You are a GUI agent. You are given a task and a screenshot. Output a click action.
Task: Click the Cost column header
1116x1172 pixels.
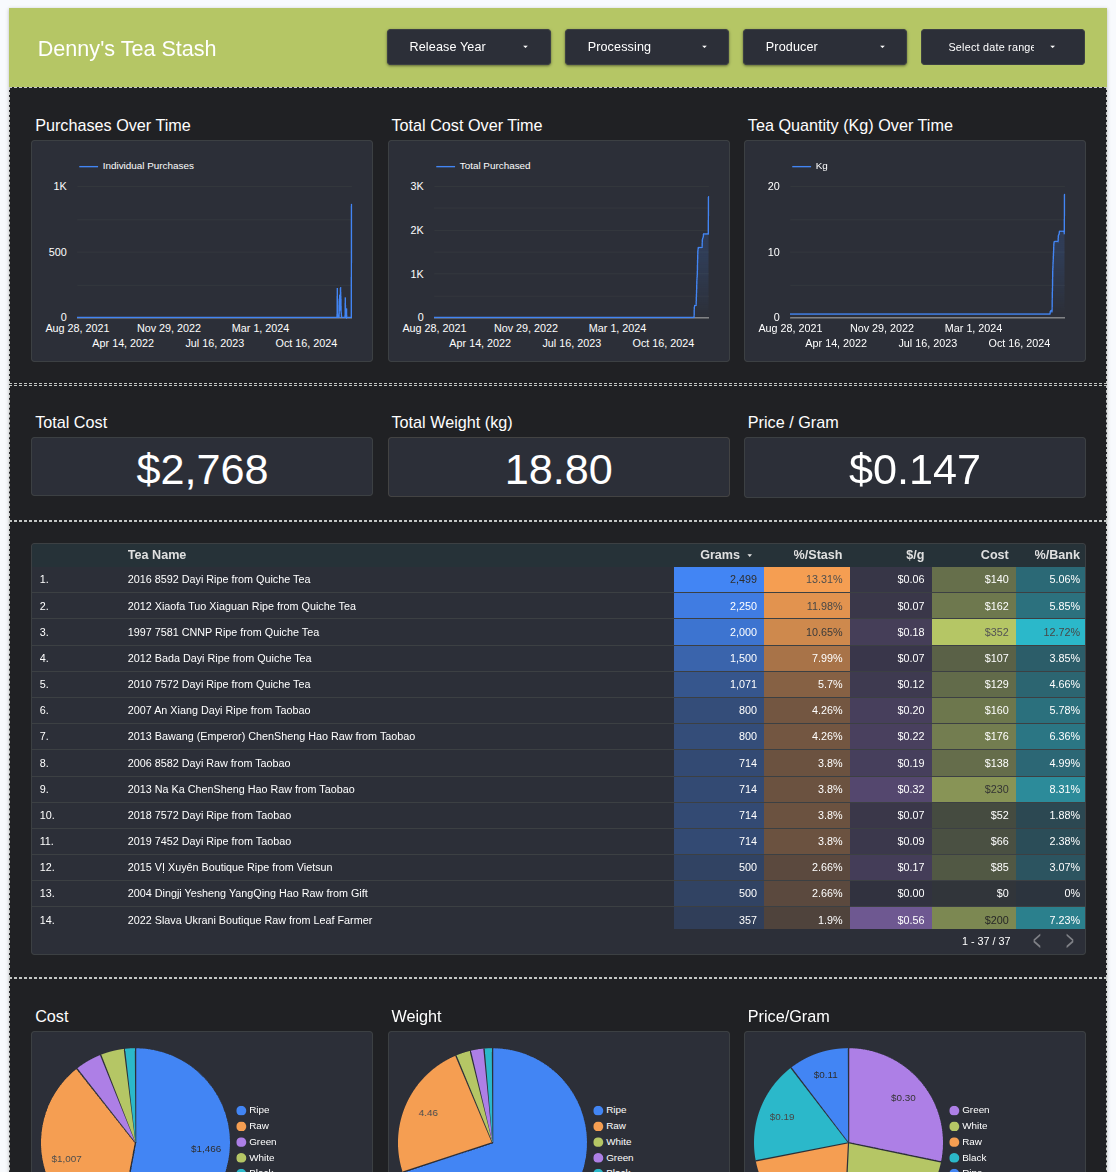coord(994,555)
